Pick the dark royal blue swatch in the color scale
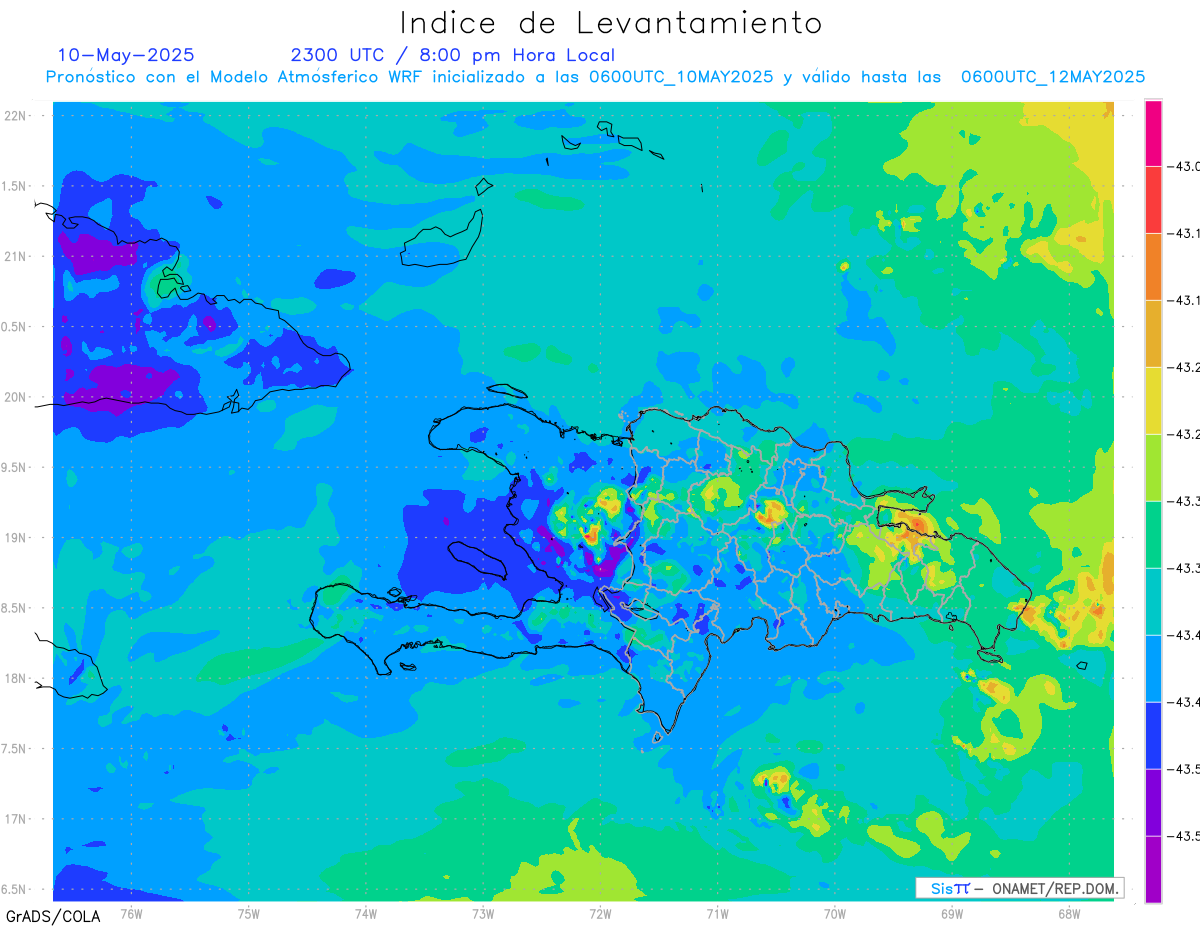Image resolution: width=1200 pixels, height=927 pixels. click(1153, 736)
